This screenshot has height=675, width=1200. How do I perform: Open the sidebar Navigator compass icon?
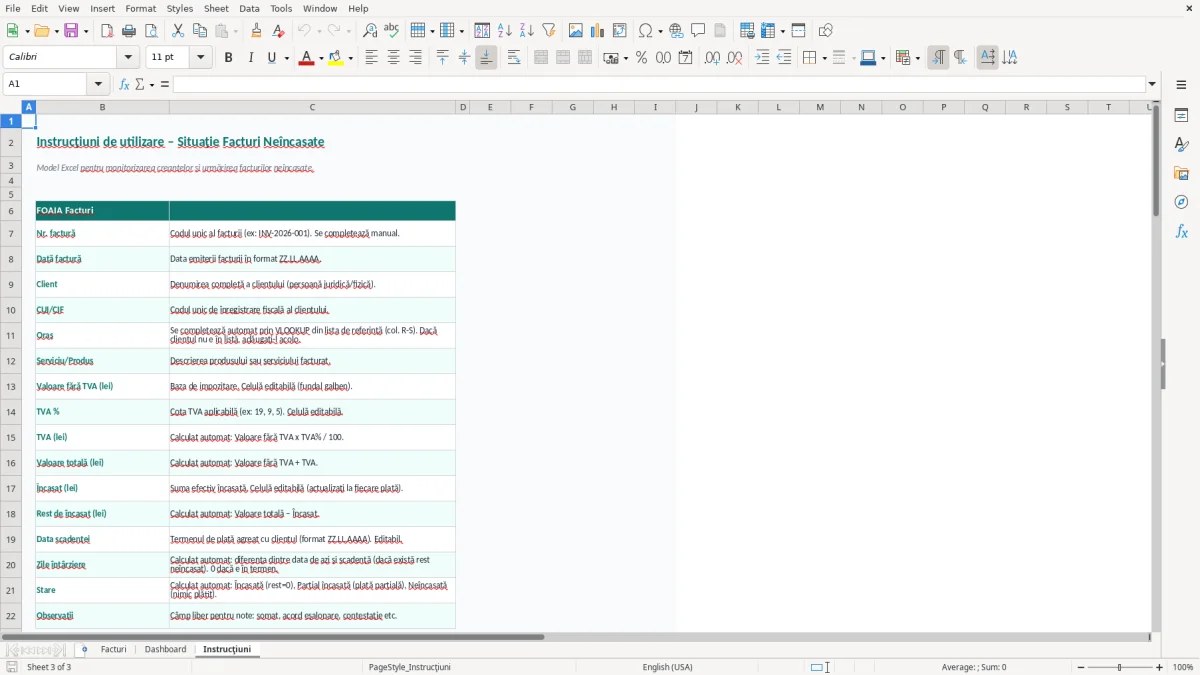point(1181,202)
